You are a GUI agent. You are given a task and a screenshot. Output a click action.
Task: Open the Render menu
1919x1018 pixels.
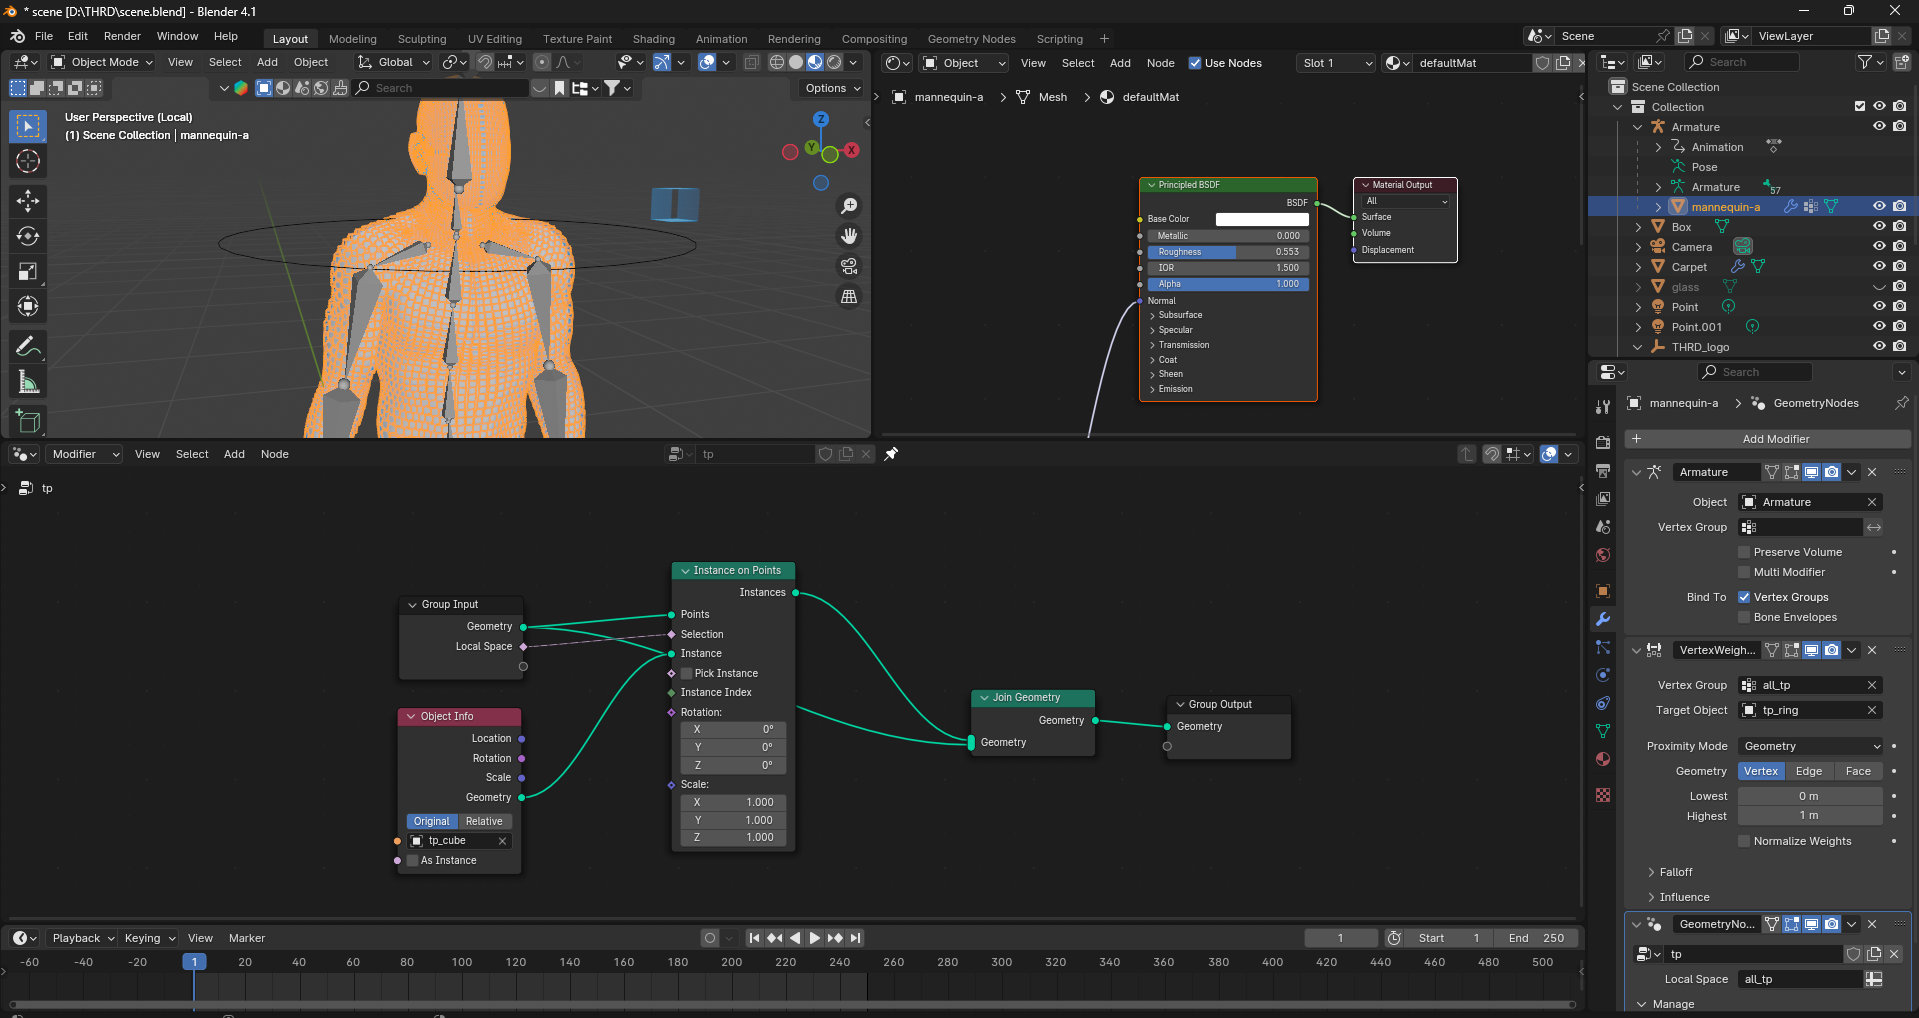click(122, 36)
